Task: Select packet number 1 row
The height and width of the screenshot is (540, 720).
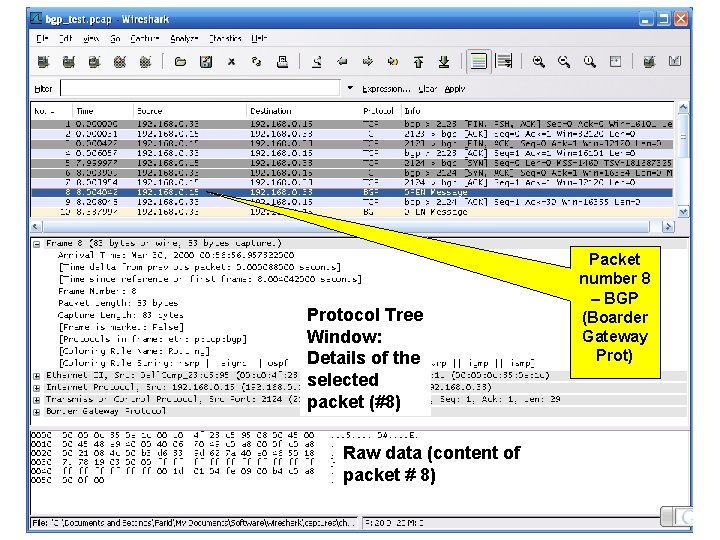Action: point(352,124)
